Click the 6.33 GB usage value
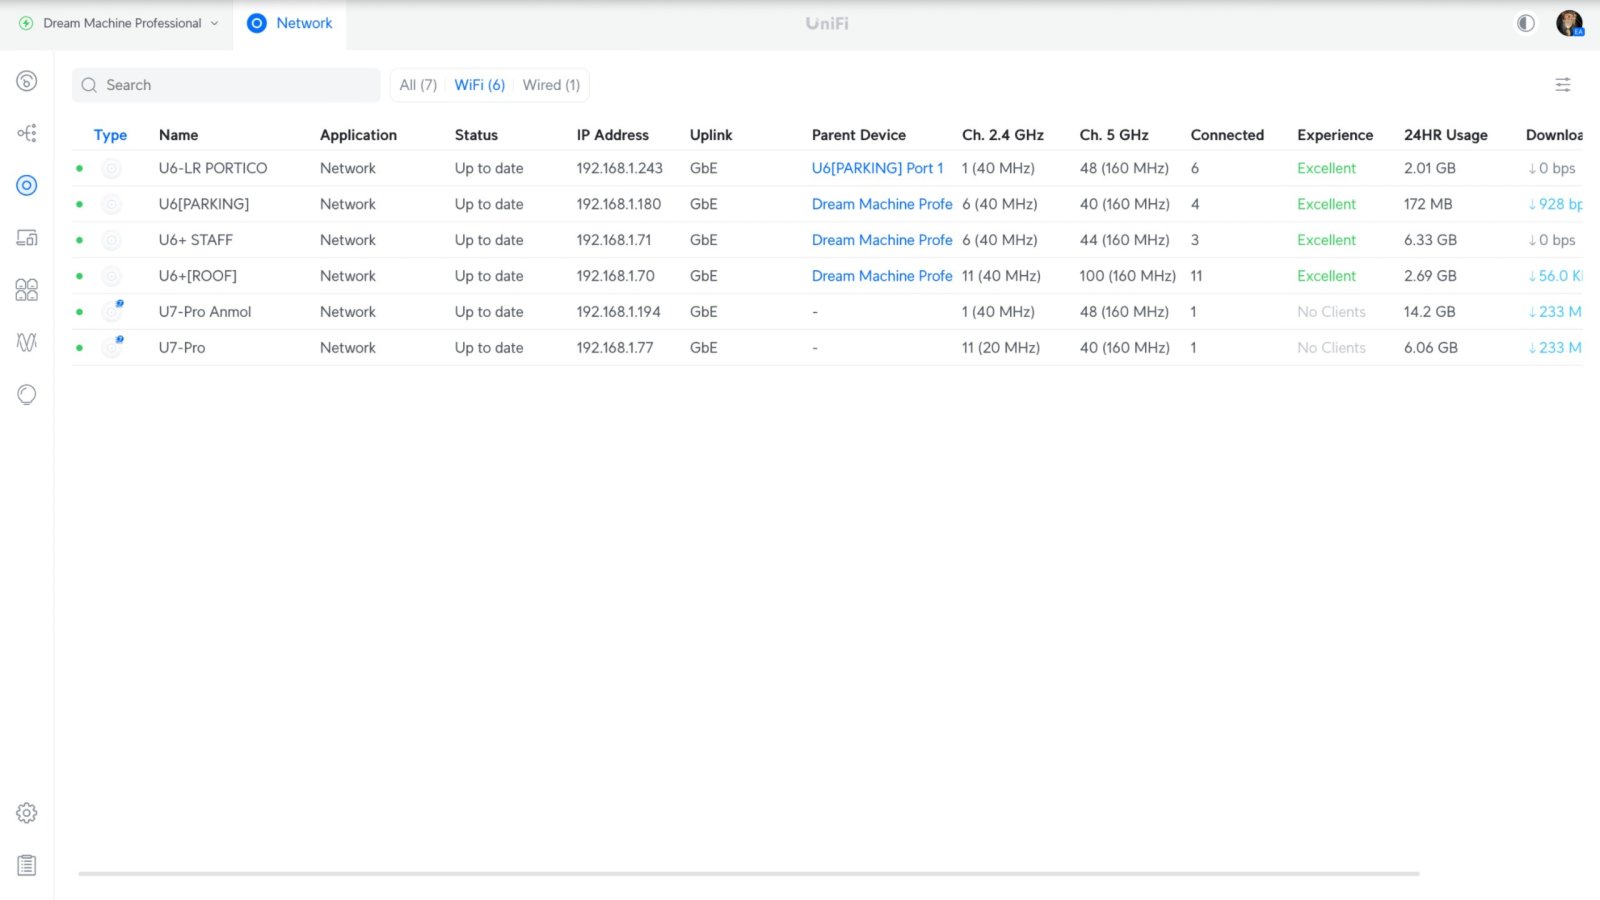This screenshot has width=1600, height=900. tap(1430, 240)
